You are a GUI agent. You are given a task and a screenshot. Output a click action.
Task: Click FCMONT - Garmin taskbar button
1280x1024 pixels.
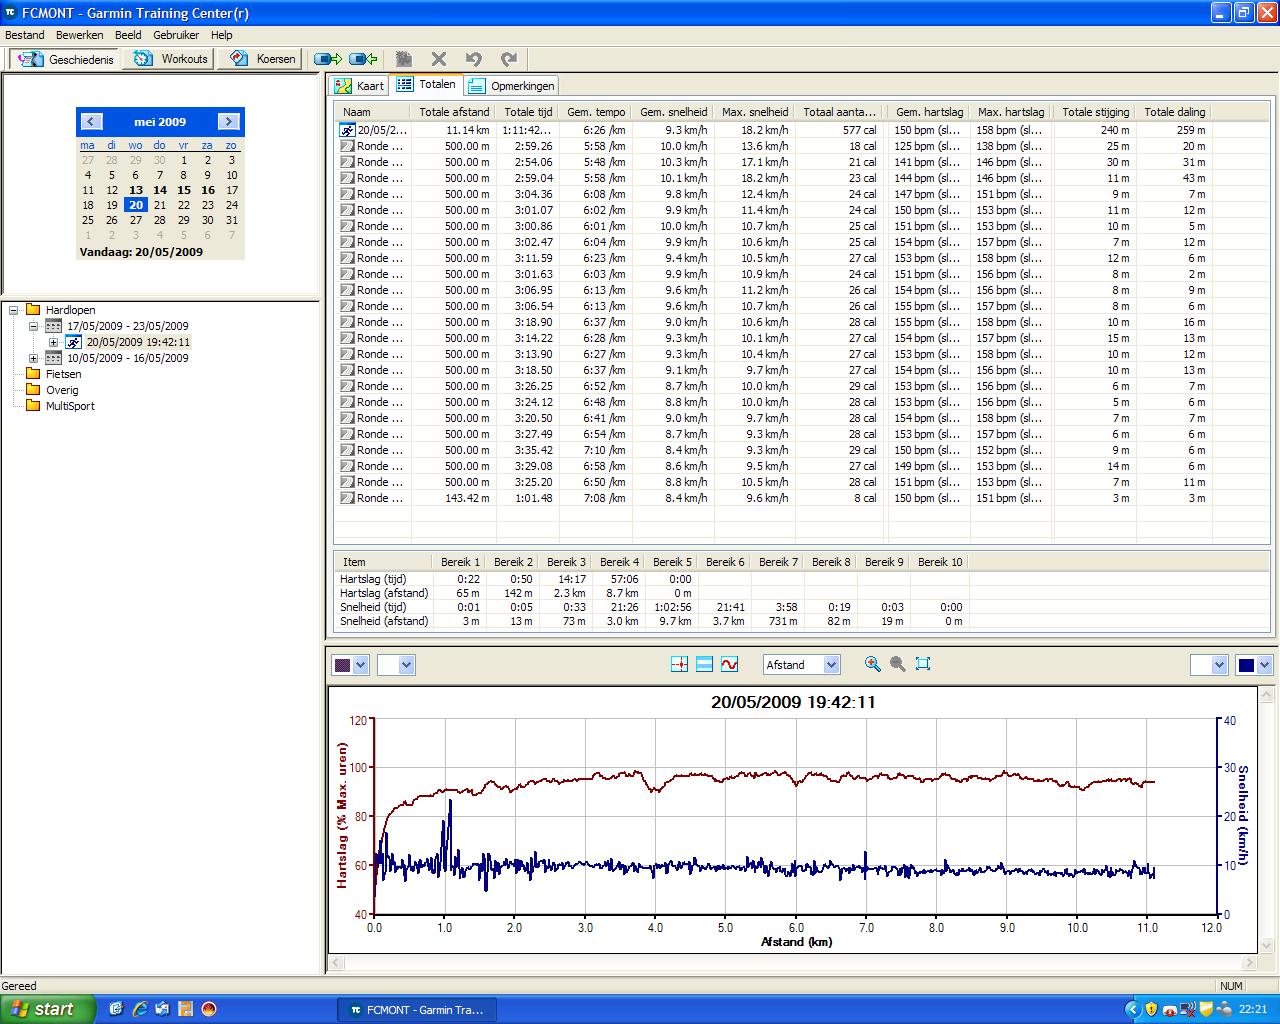coord(416,1010)
